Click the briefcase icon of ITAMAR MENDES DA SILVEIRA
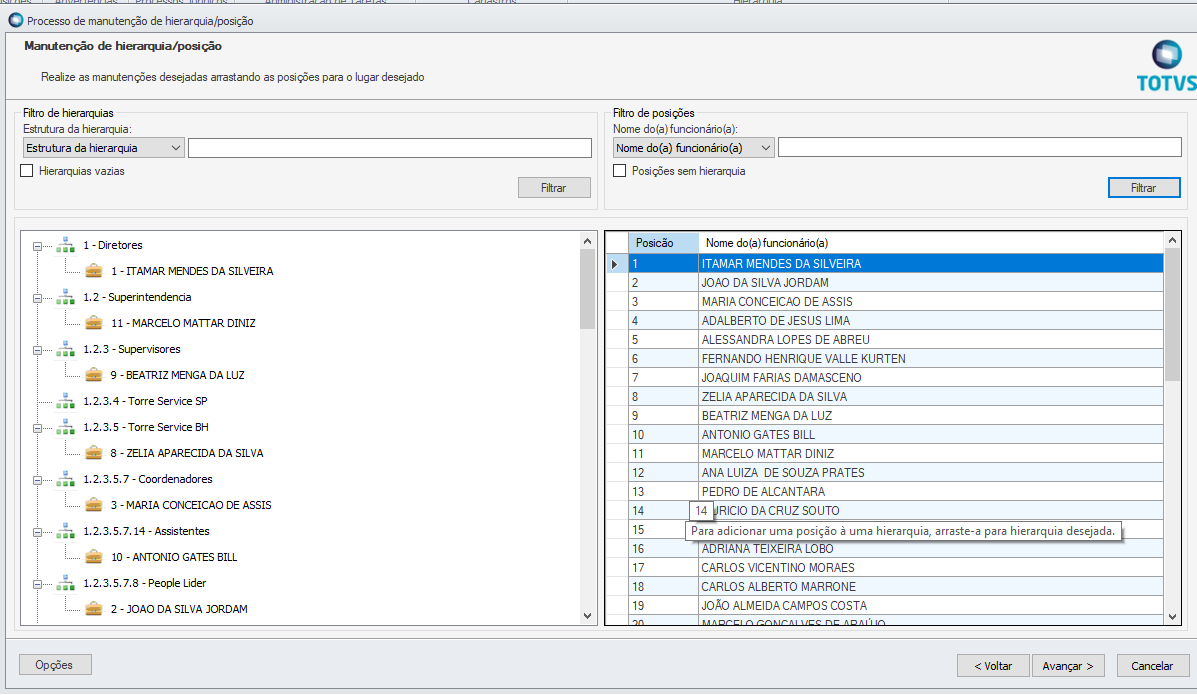Viewport: 1197px width, 695px height. [x=94, y=271]
